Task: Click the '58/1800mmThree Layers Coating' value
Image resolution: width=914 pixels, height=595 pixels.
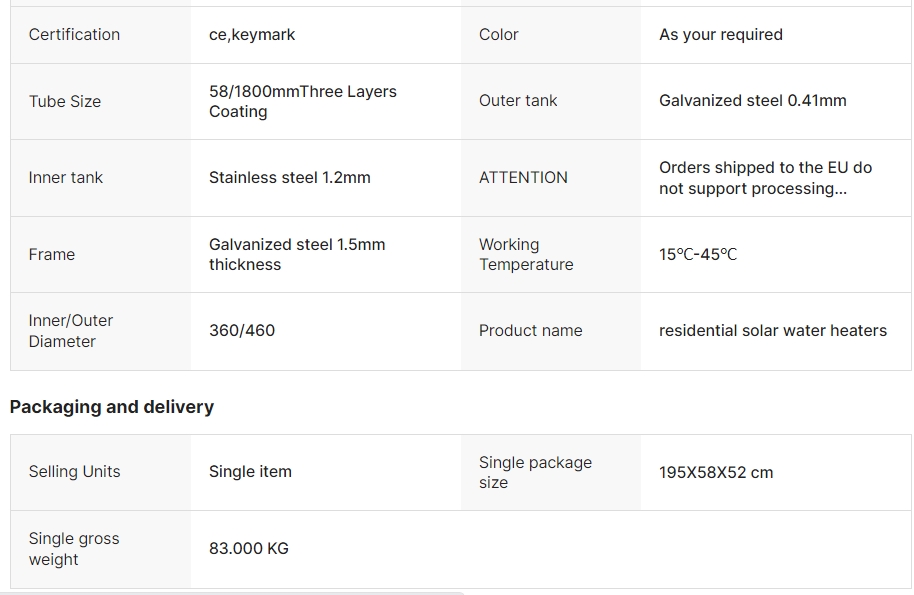Action: [302, 101]
